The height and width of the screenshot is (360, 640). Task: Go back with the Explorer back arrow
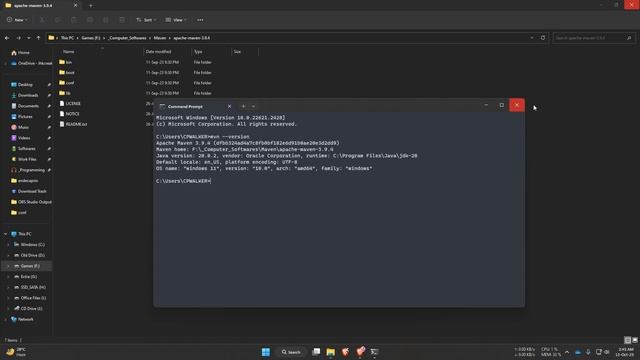coord(7,38)
